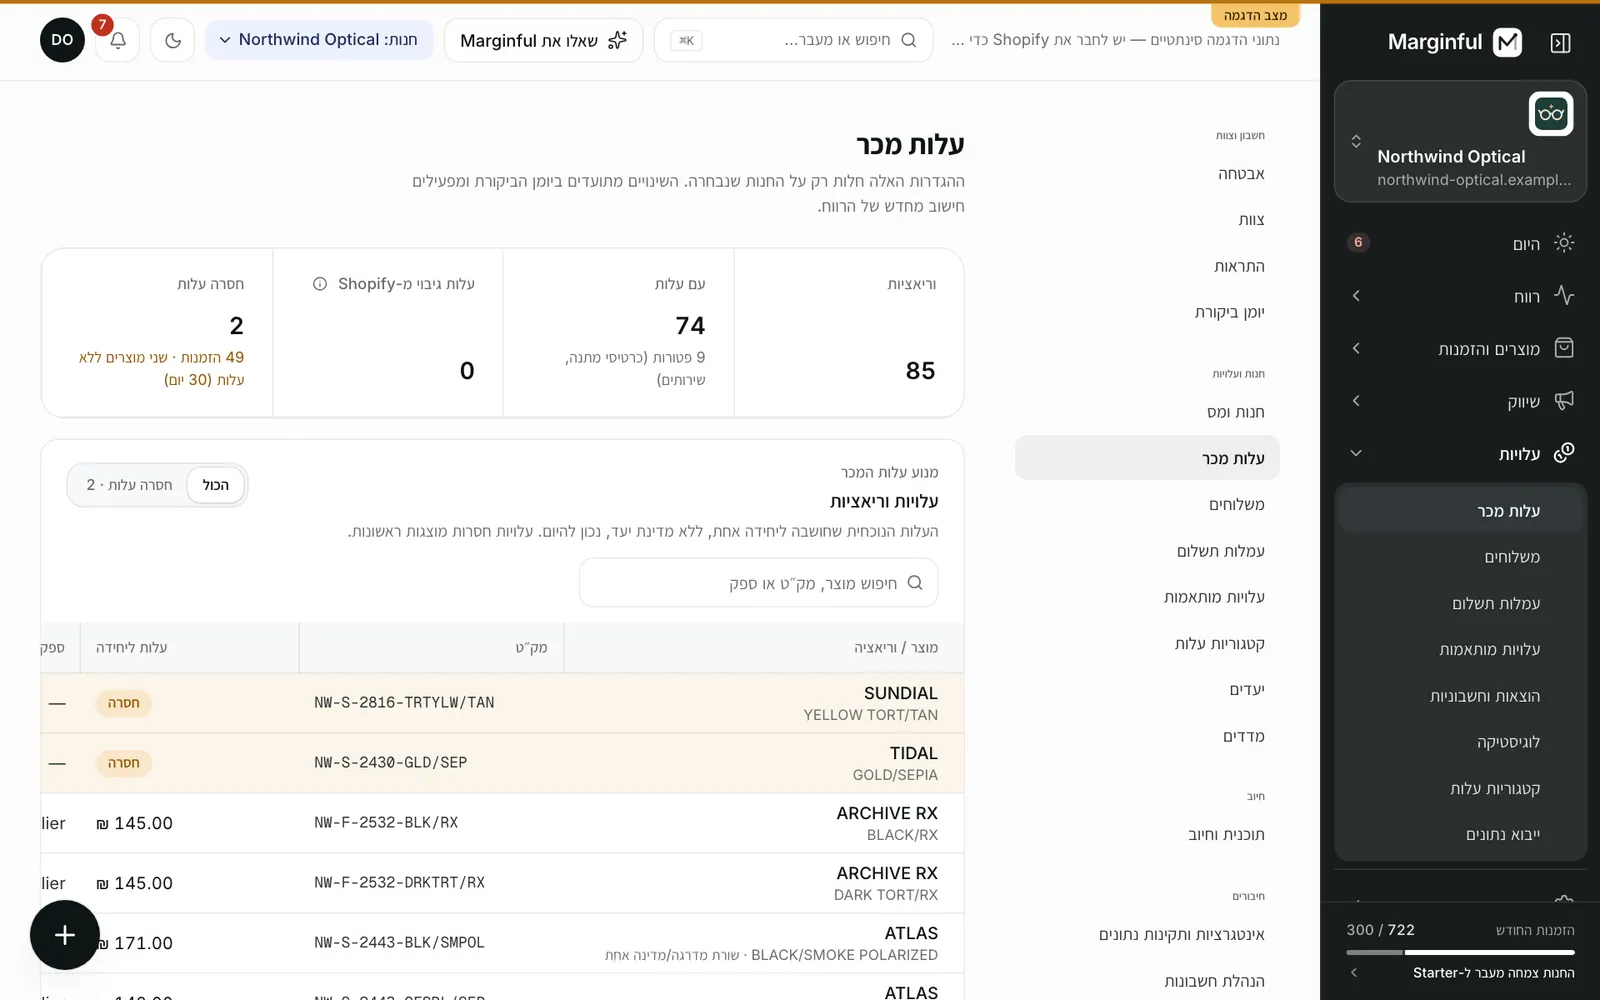The width and height of the screenshot is (1600, 1000).
Task: Click the floating plus button
Action: click(x=65, y=935)
